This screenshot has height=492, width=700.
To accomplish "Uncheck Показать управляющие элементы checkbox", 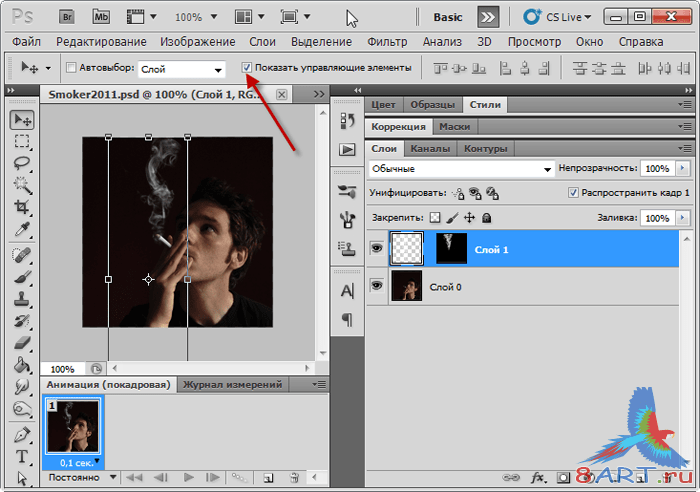I will click(247, 68).
